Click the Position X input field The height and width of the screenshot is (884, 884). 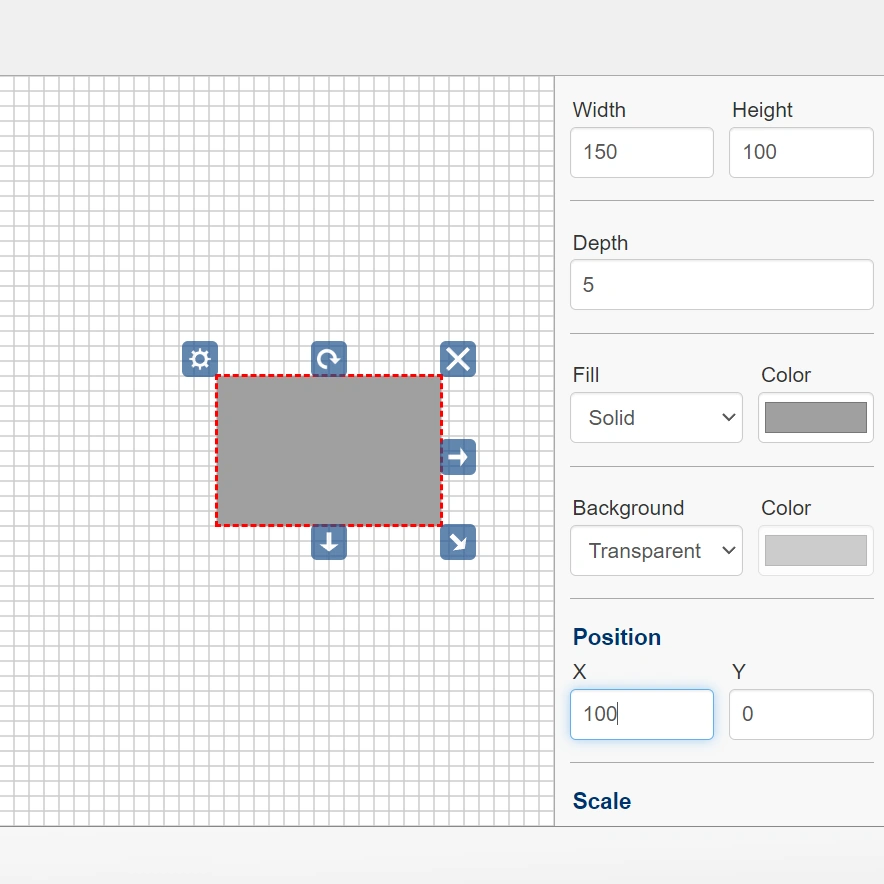641,715
